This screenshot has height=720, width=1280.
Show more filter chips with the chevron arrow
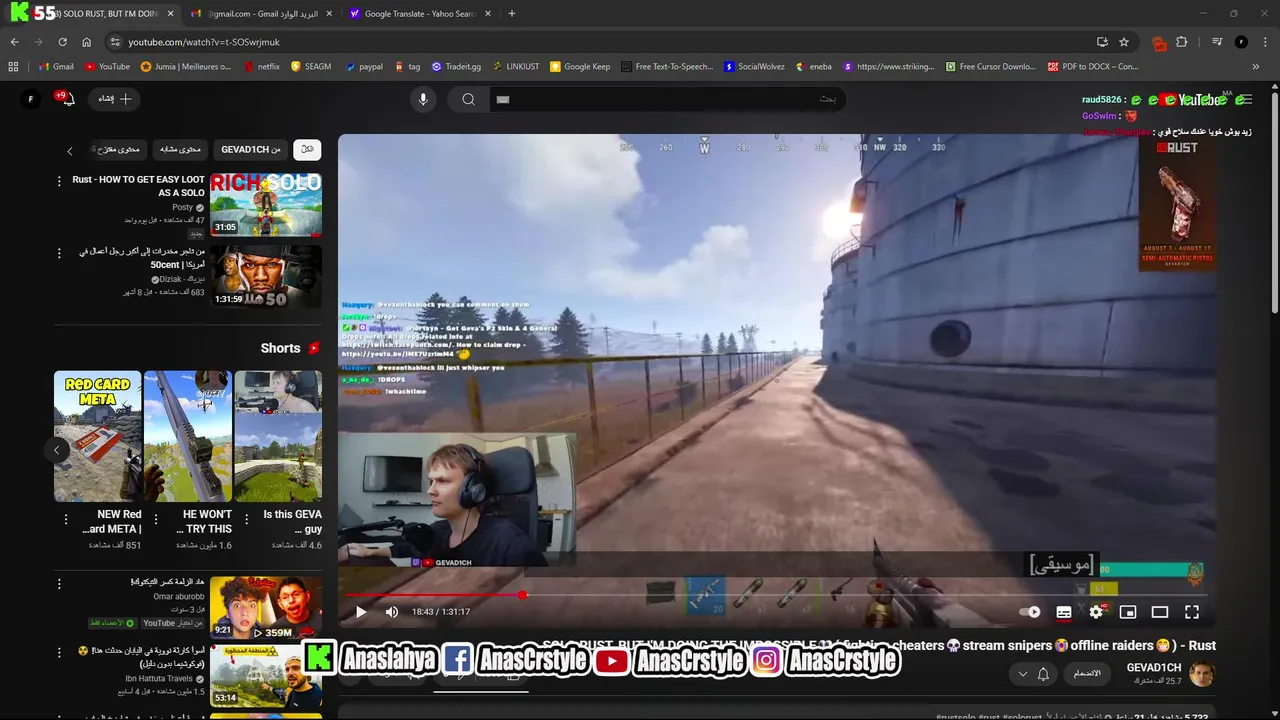pyautogui.click(x=70, y=151)
